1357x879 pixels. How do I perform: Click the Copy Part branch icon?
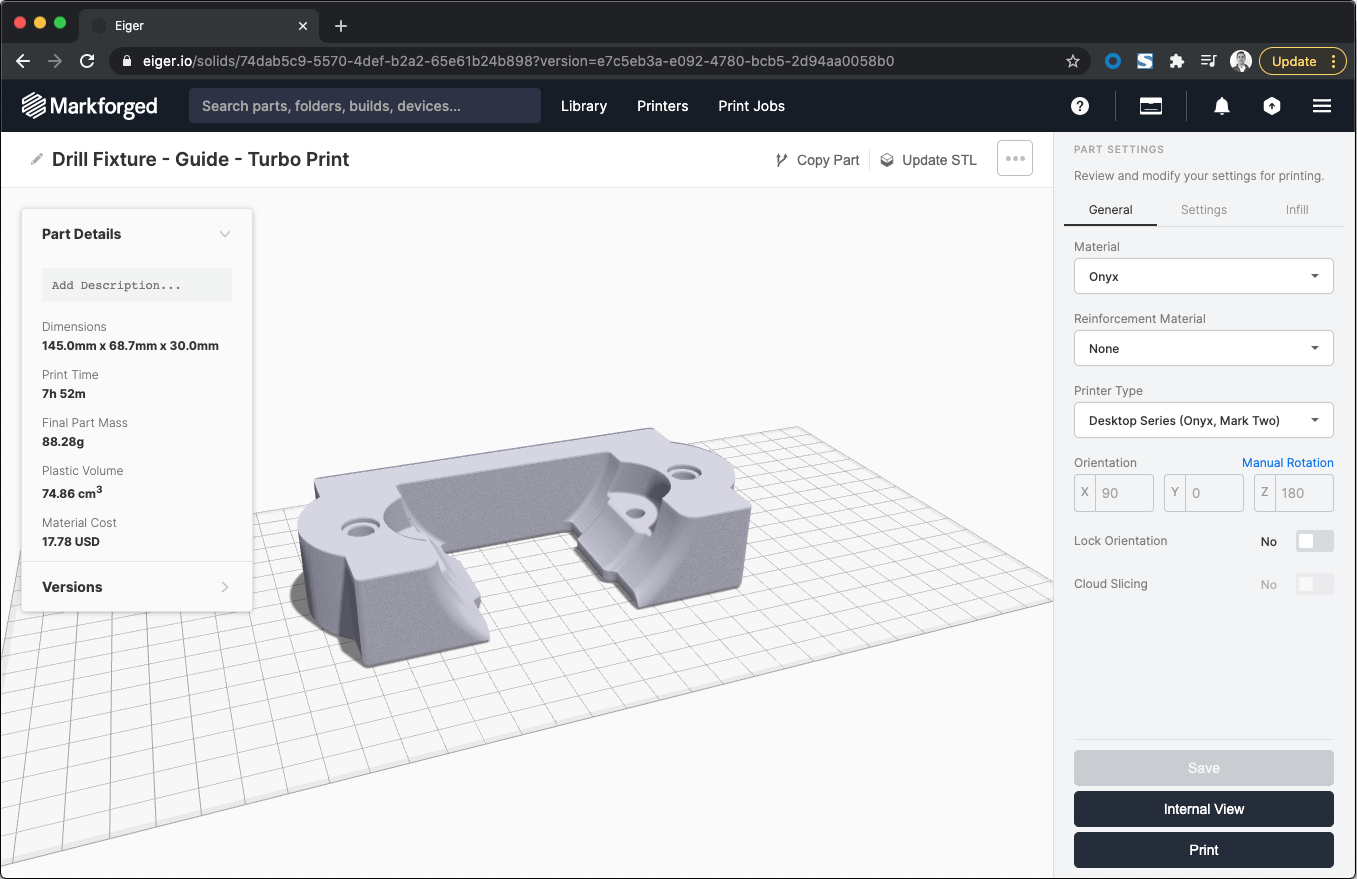coord(782,160)
